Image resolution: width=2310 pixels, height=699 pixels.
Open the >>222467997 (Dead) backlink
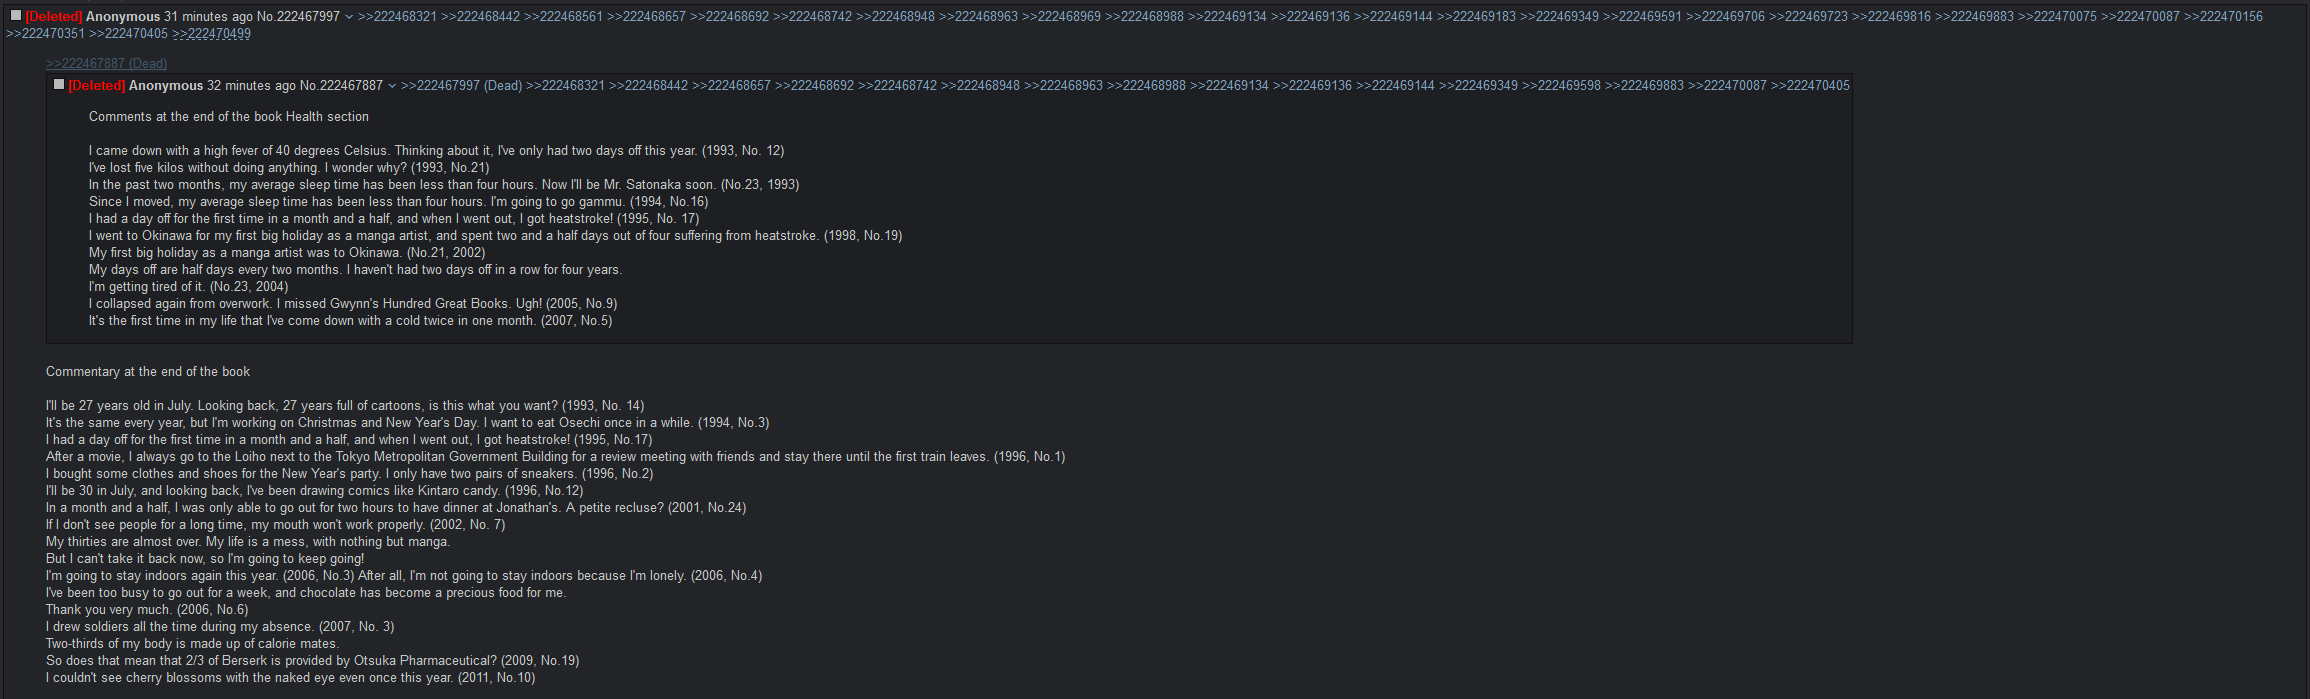tap(461, 86)
